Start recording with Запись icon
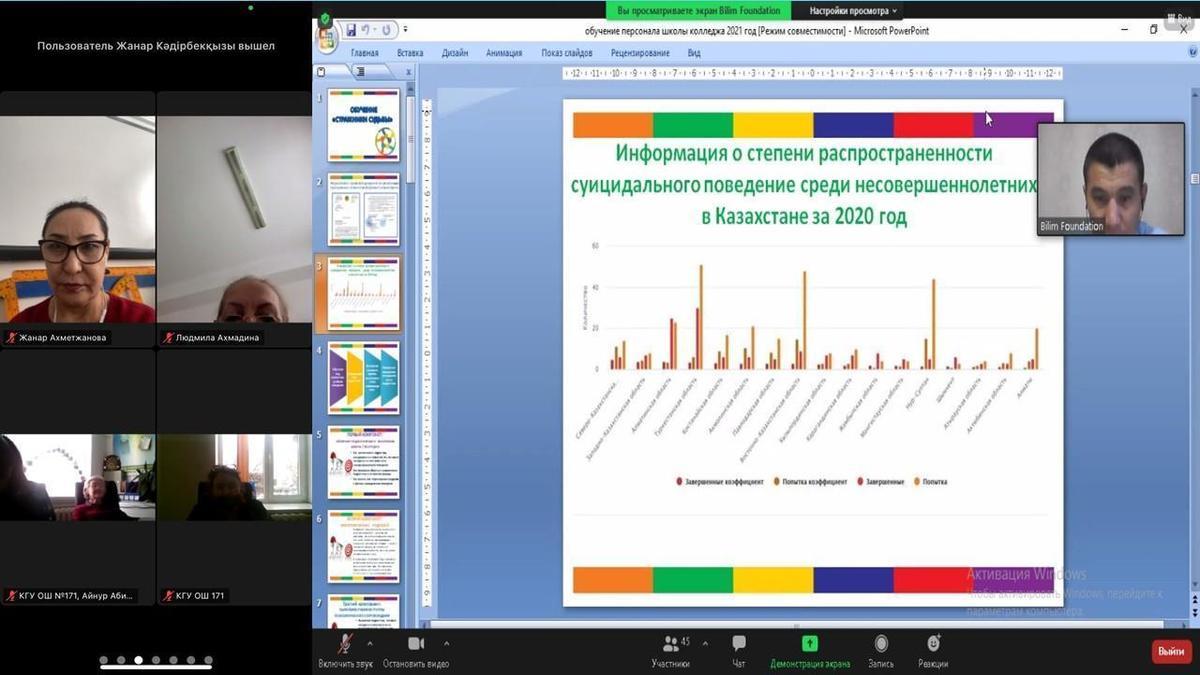Viewport: 1200px width, 675px height. pos(881,644)
